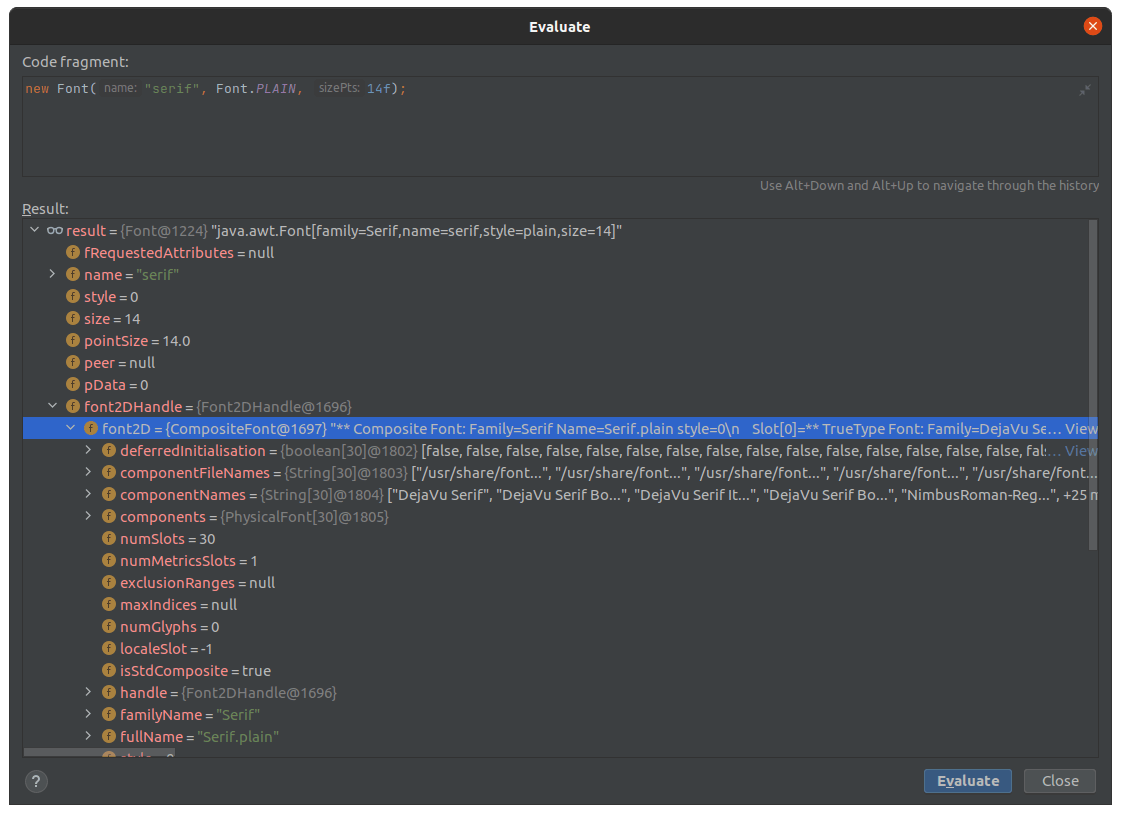
Task: Click the watch glasses icon beside result
Action: (55, 231)
